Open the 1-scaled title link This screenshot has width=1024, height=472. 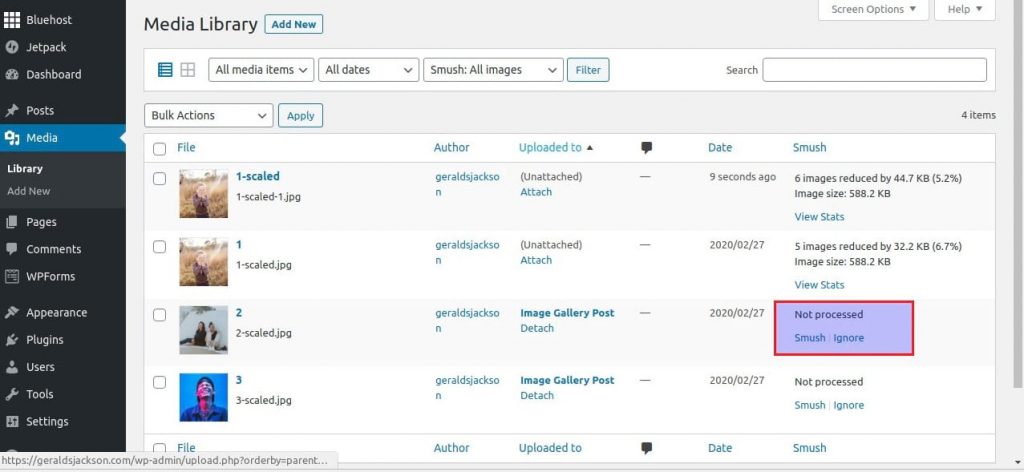coord(257,176)
